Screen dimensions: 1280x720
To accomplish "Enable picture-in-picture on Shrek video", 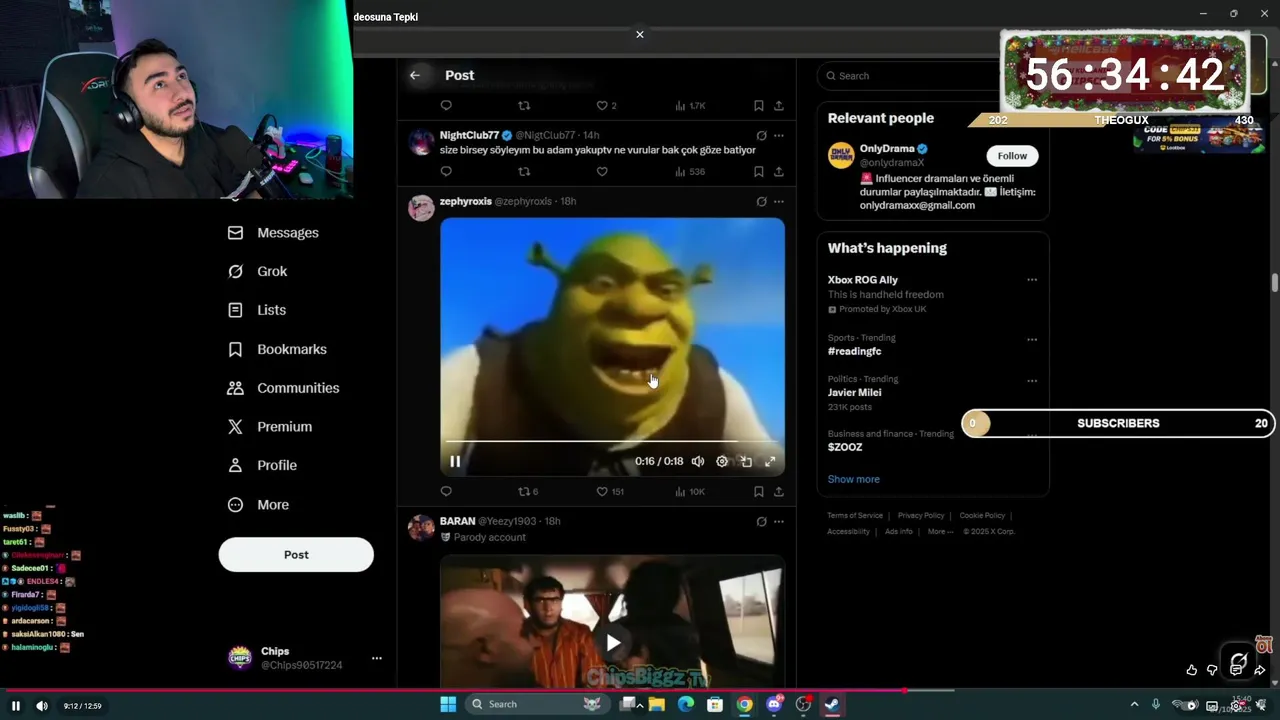I will pos(746,461).
